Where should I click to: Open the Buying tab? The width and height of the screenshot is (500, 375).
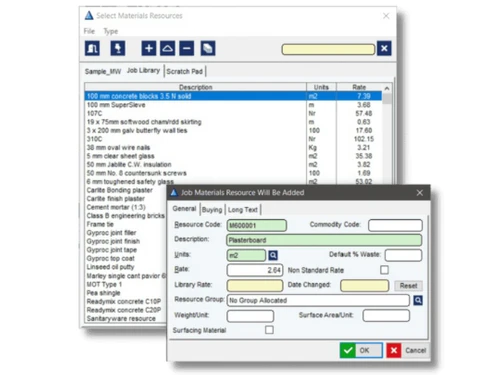pyautogui.click(x=212, y=210)
